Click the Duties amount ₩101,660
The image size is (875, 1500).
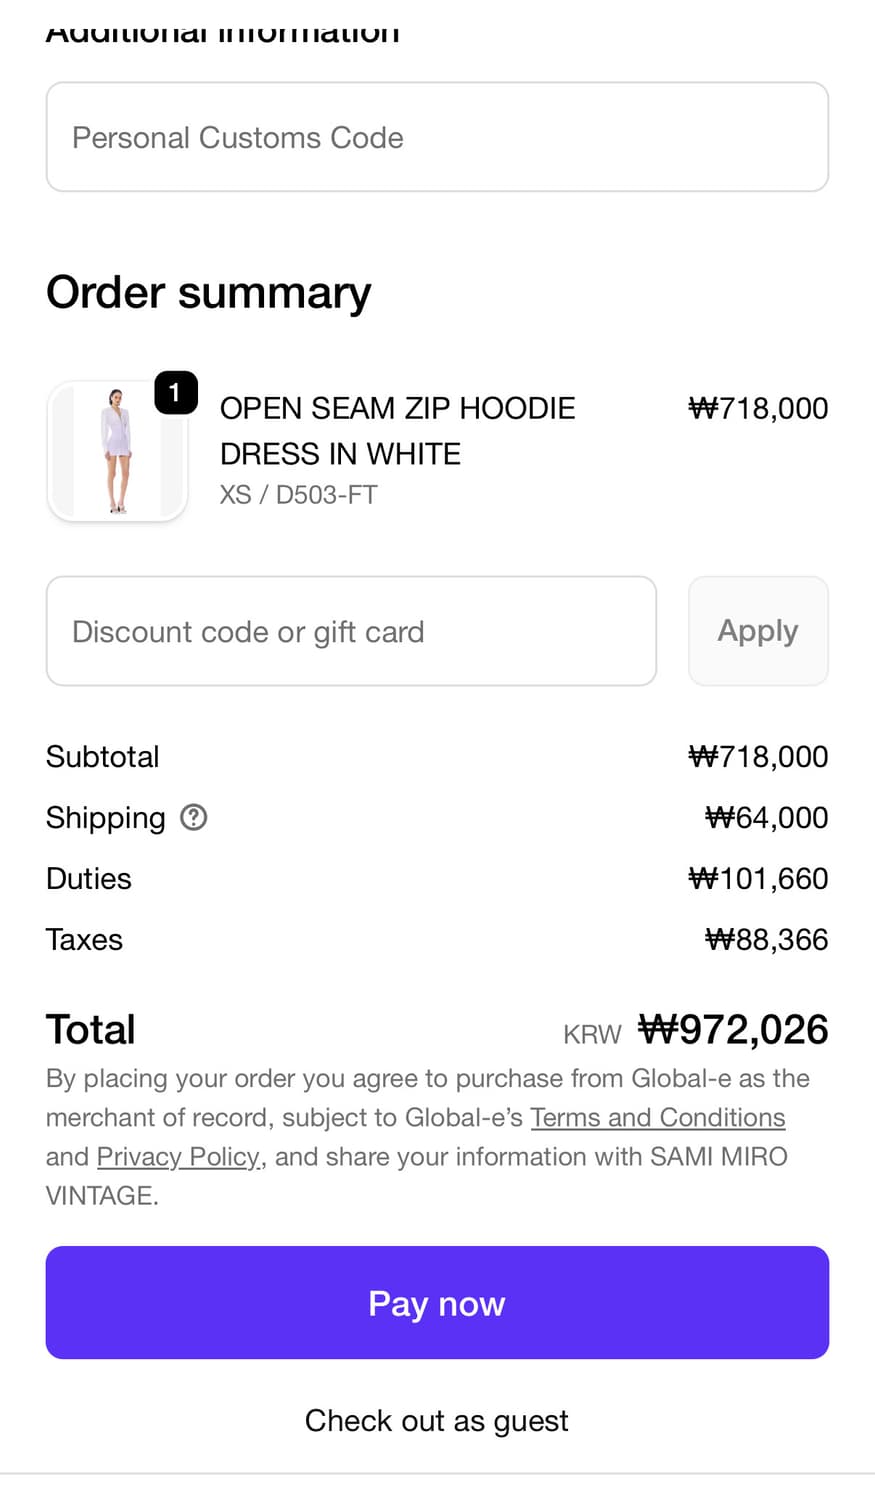[758, 879]
